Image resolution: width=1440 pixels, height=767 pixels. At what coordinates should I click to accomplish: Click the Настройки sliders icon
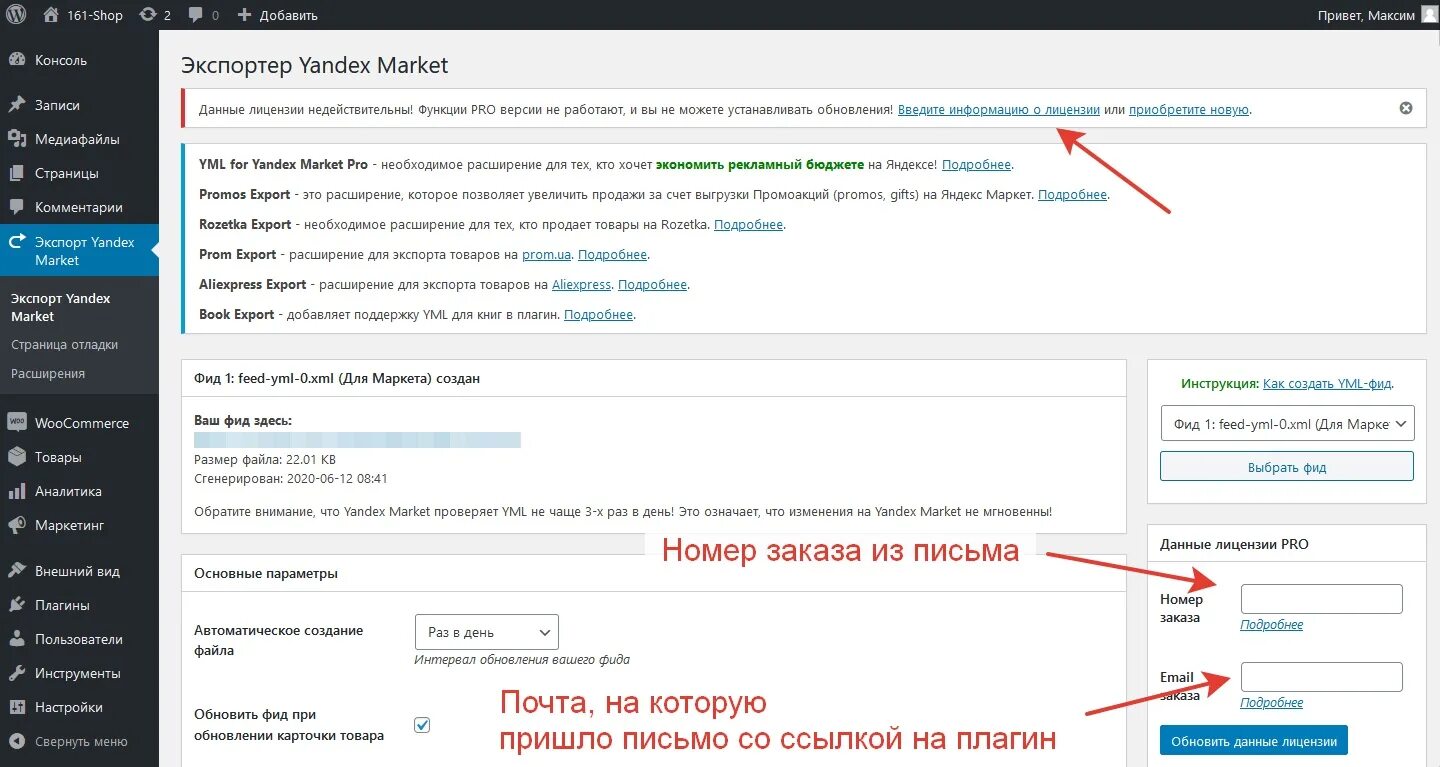(x=17, y=707)
